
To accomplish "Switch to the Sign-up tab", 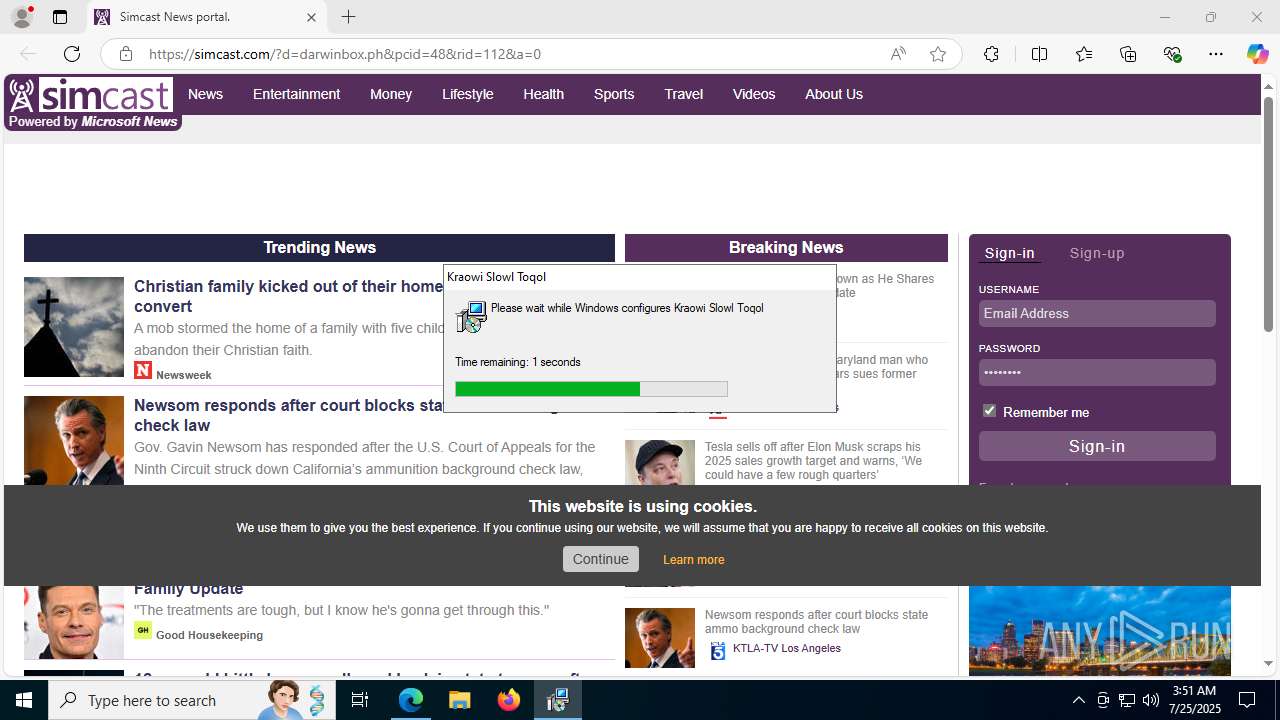I will 1096,253.
